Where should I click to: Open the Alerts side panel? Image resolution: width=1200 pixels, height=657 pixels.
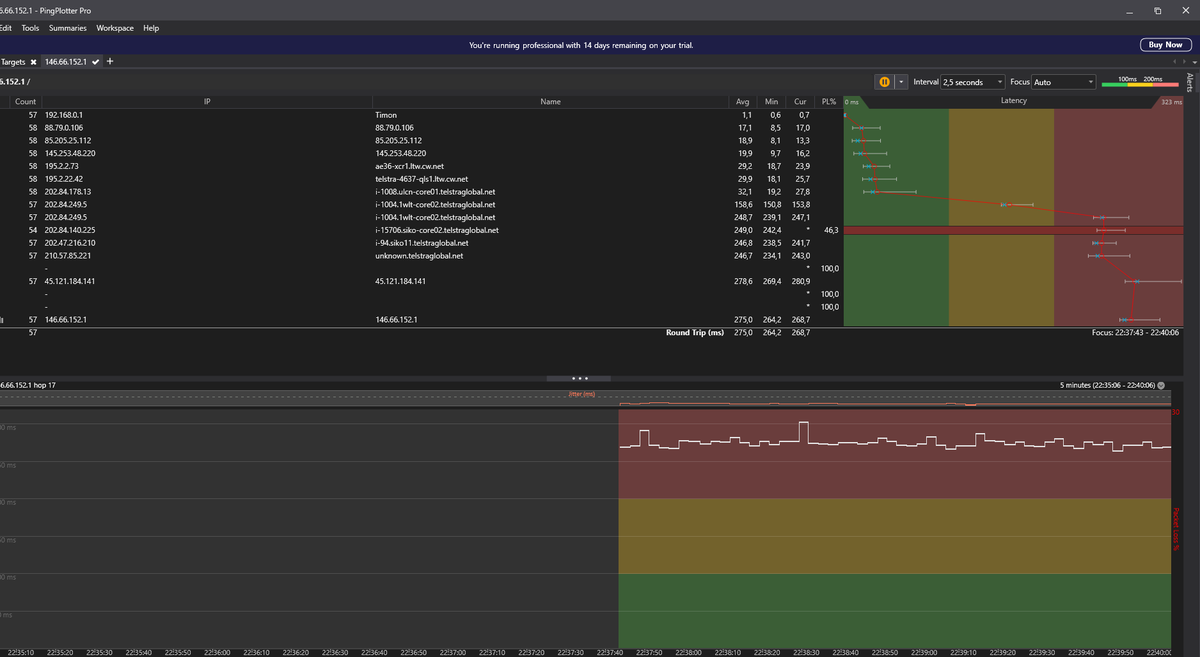1189,82
